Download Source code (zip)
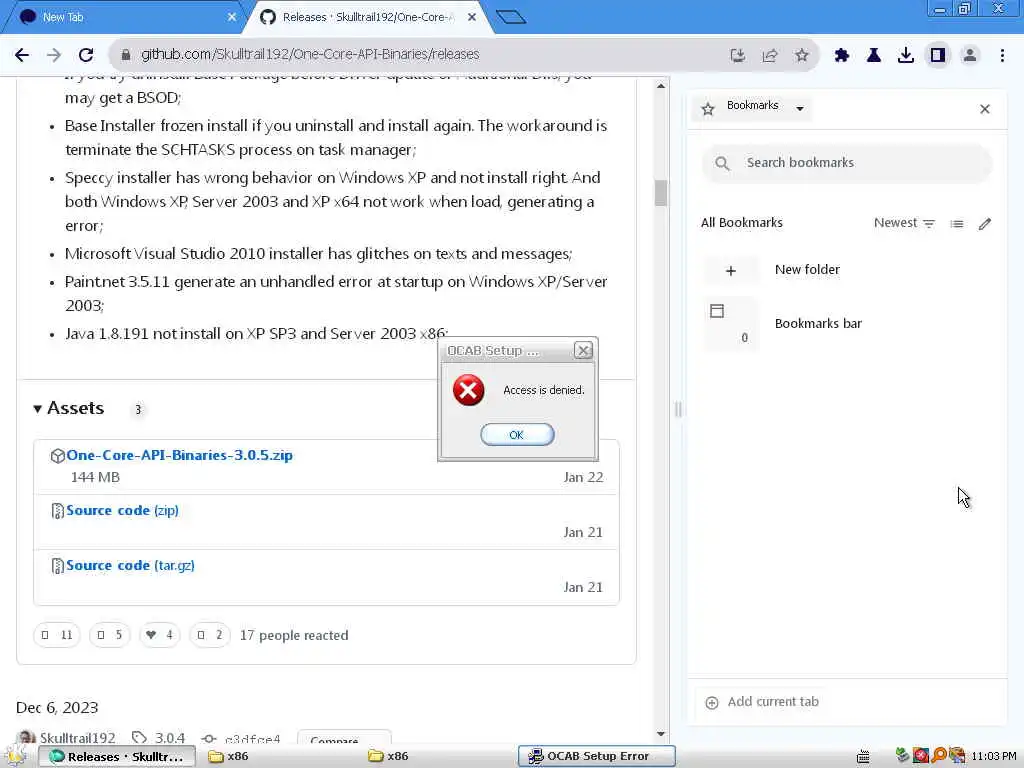 pyautogui.click(x=122, y=511)
